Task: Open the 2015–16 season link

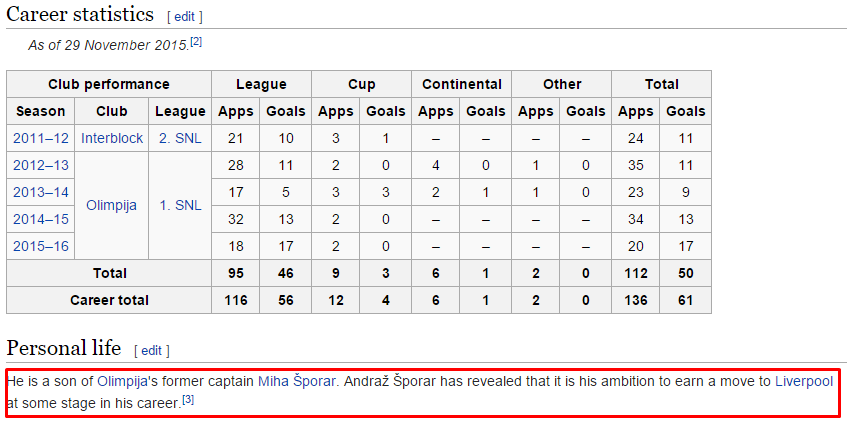Action: [x=41, y=246]
